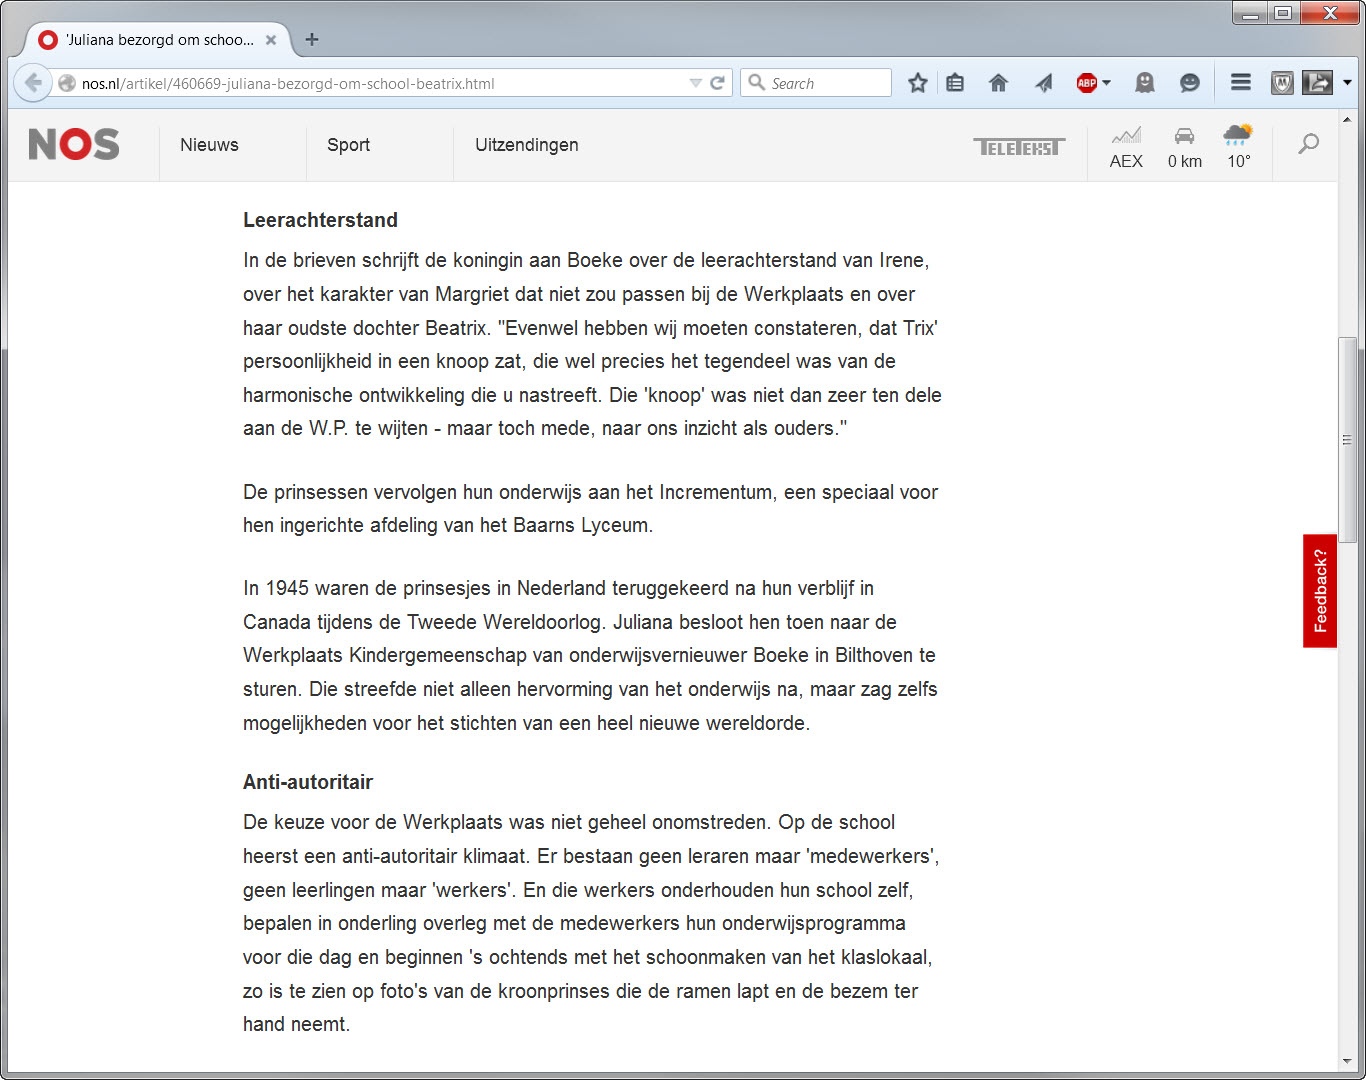Open the Uitzendingen section
This screenshot has width=1366, height=1080.
pyautogui.click(x=526, y=145)
